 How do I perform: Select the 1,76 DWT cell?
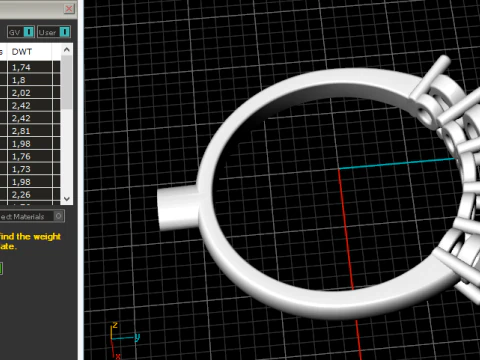tap(29, 156)
